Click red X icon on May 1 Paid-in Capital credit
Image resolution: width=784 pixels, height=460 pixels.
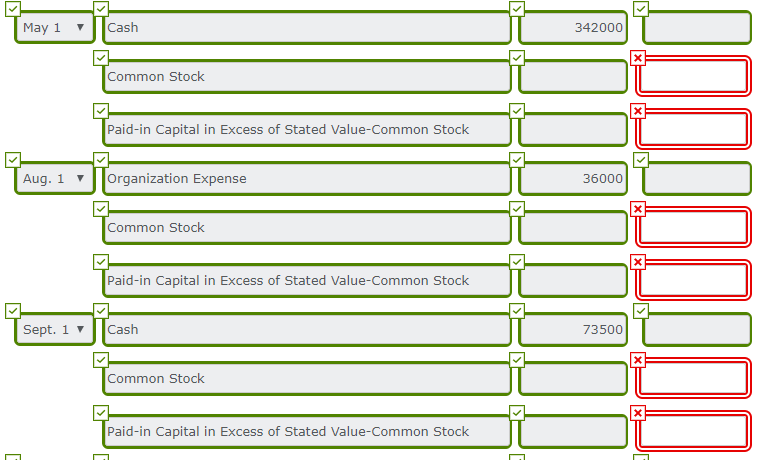pyautogui.click(x=639, y=111)
